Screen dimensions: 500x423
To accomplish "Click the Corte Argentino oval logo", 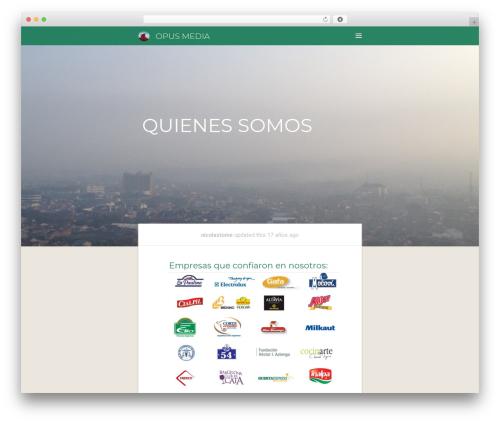I will [227, 327].
